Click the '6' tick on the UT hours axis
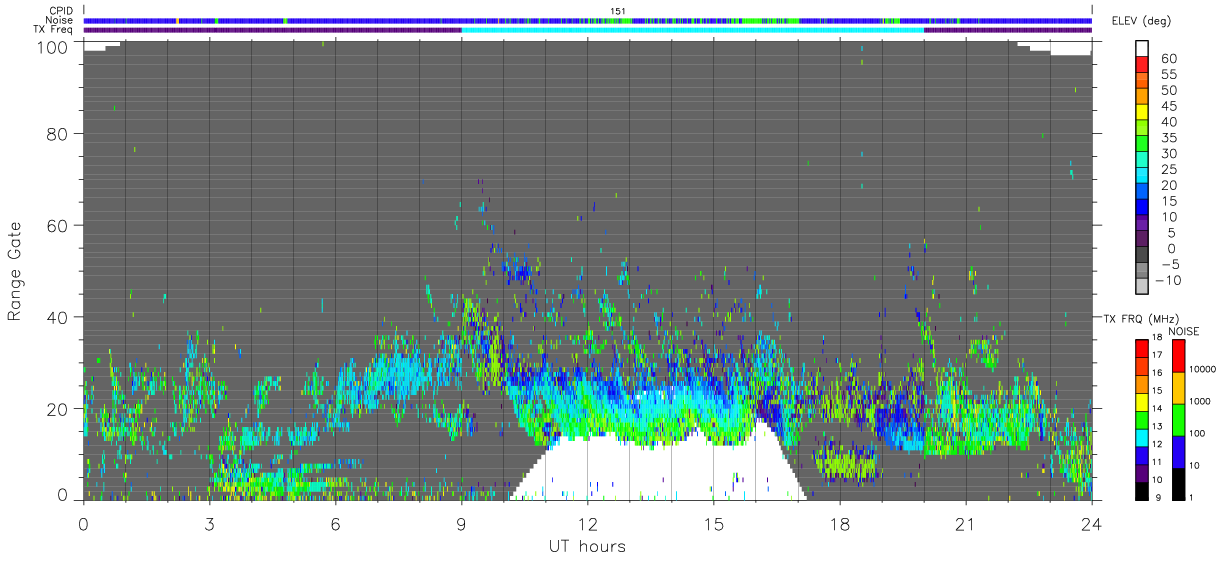Image resolution: width=1228 pixels, height=567 pixels. point(336,523)
